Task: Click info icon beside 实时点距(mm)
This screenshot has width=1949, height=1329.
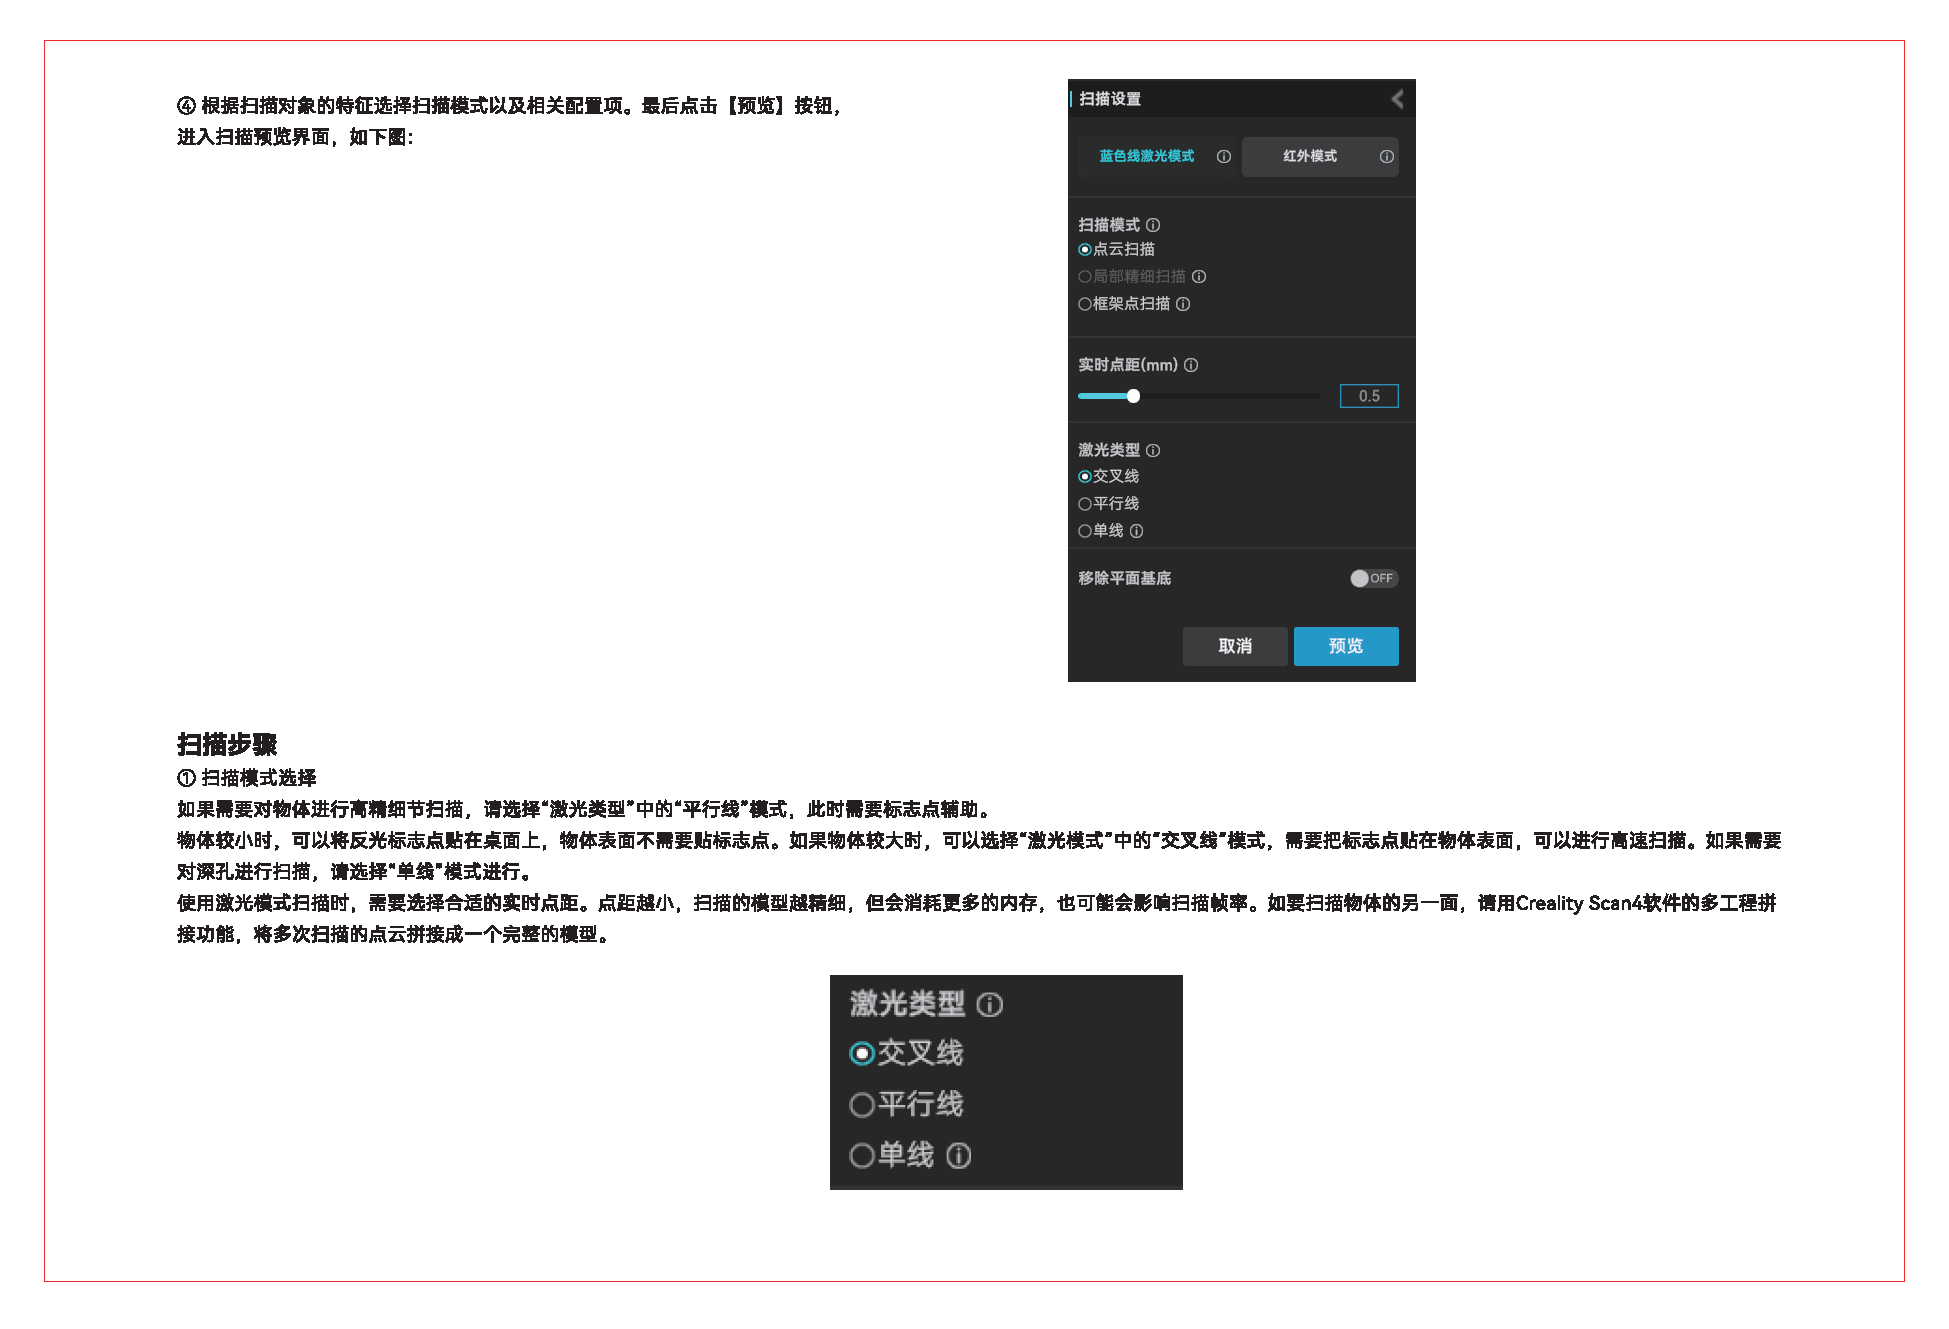Action: [1191, 365]
